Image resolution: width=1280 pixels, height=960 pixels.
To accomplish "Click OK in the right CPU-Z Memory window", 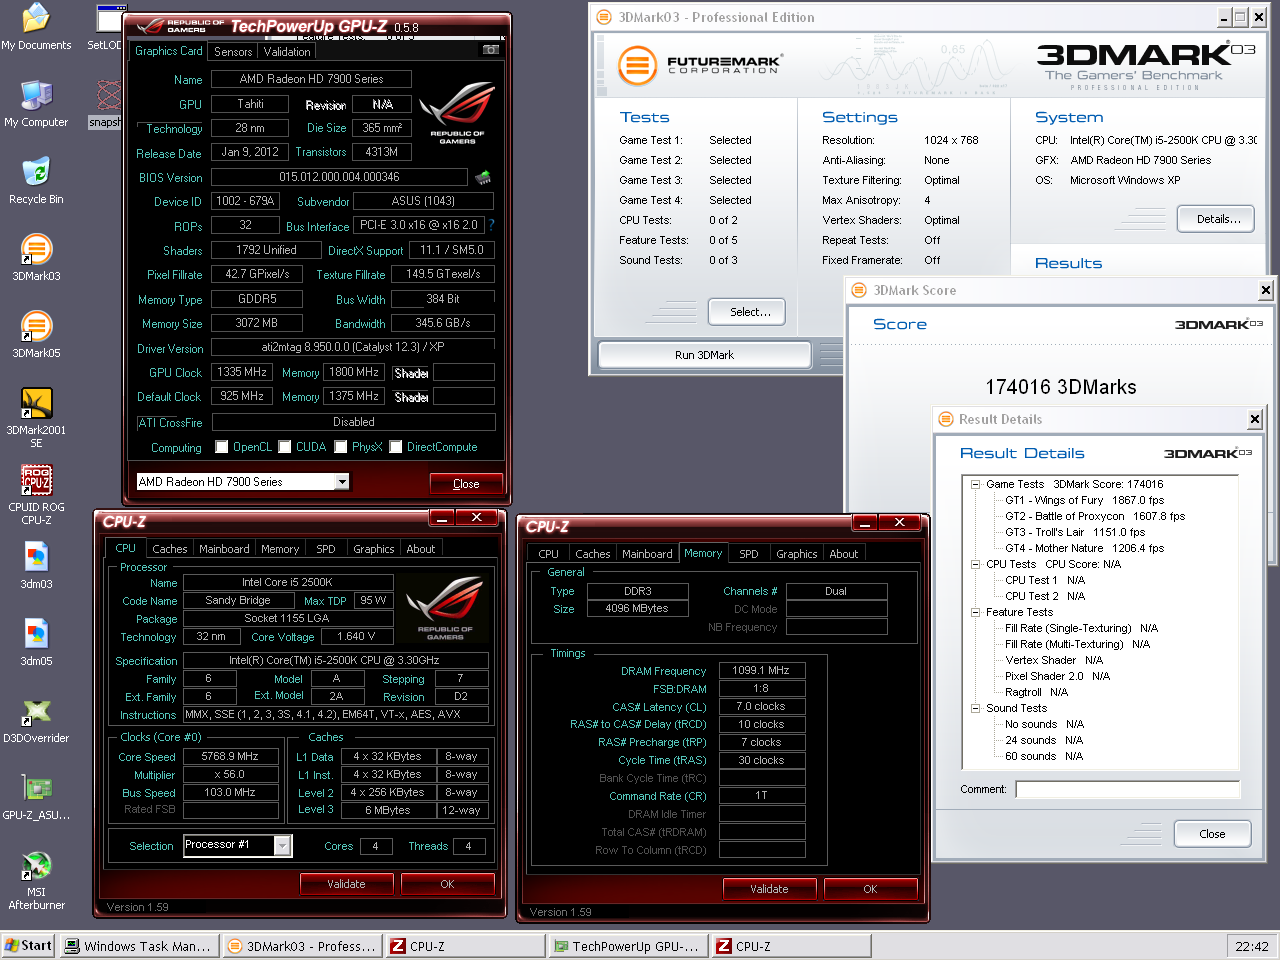I will point(870,889).
